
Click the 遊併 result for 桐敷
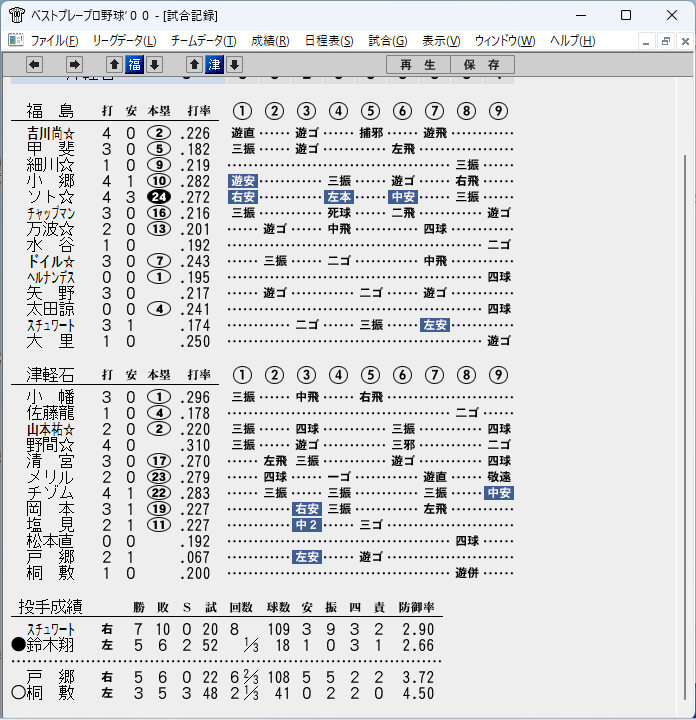[x=467, y=573]
